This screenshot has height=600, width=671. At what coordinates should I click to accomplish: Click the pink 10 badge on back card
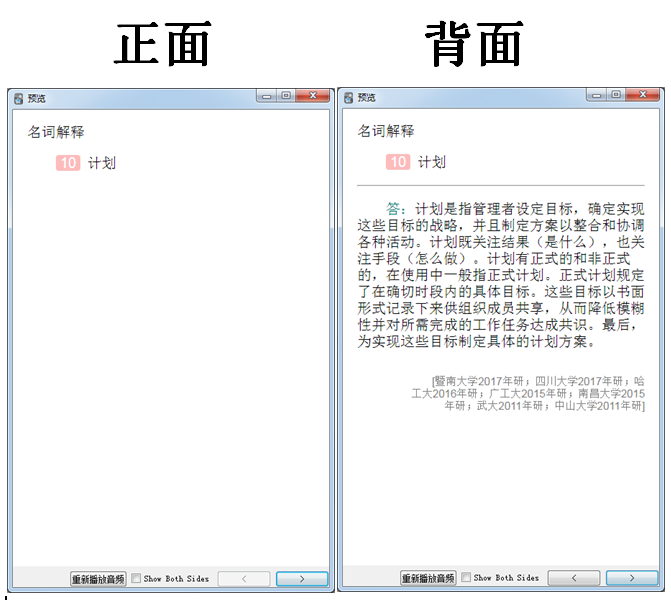(x=398, y=162)
